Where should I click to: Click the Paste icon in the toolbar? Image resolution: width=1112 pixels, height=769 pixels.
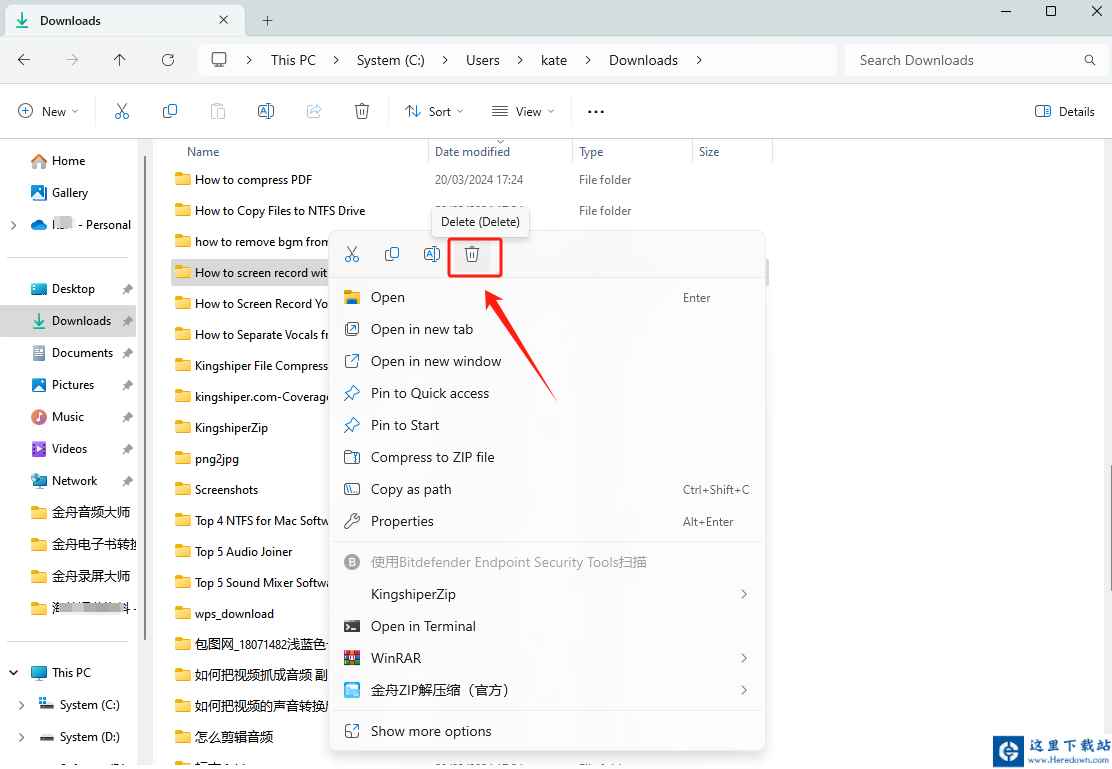click(x=218, y=111)
